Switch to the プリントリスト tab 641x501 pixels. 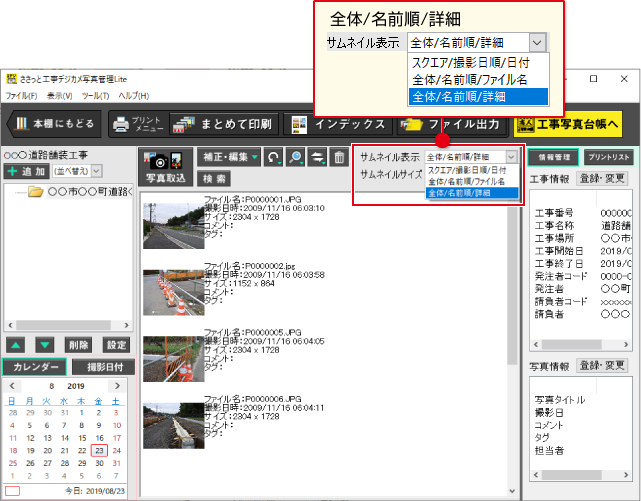[607, 157]
